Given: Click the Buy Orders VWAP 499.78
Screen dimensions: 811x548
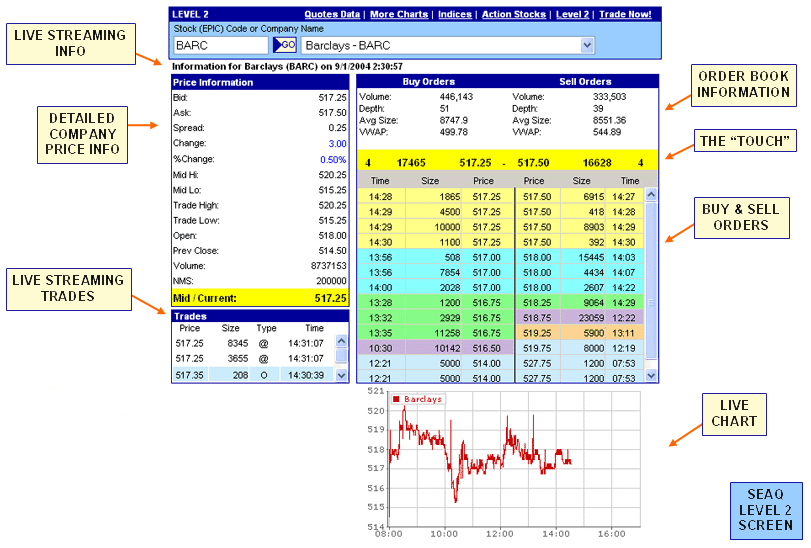Looking at the screenshot, I should [x=454, y=132].
